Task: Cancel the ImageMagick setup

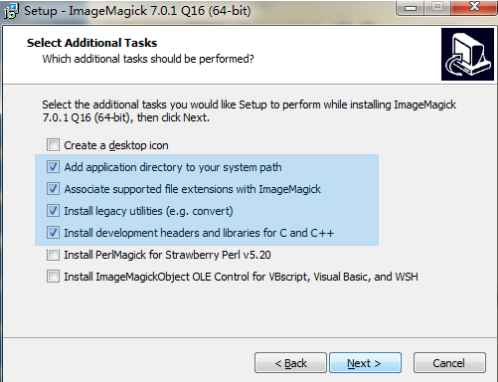Action: pyautogui.click(x=449, y=363)
